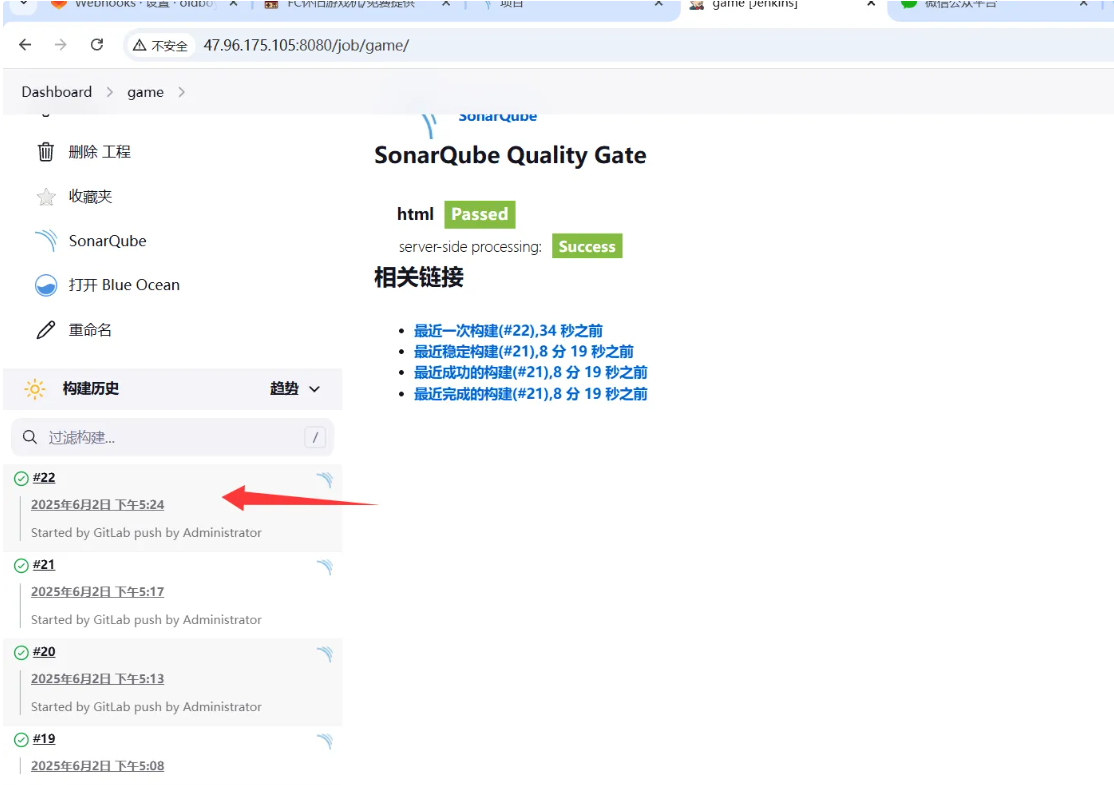This screenshot has height=785, width=1114.
Task: Click the 构建历史 header
Action: point(91,389)
